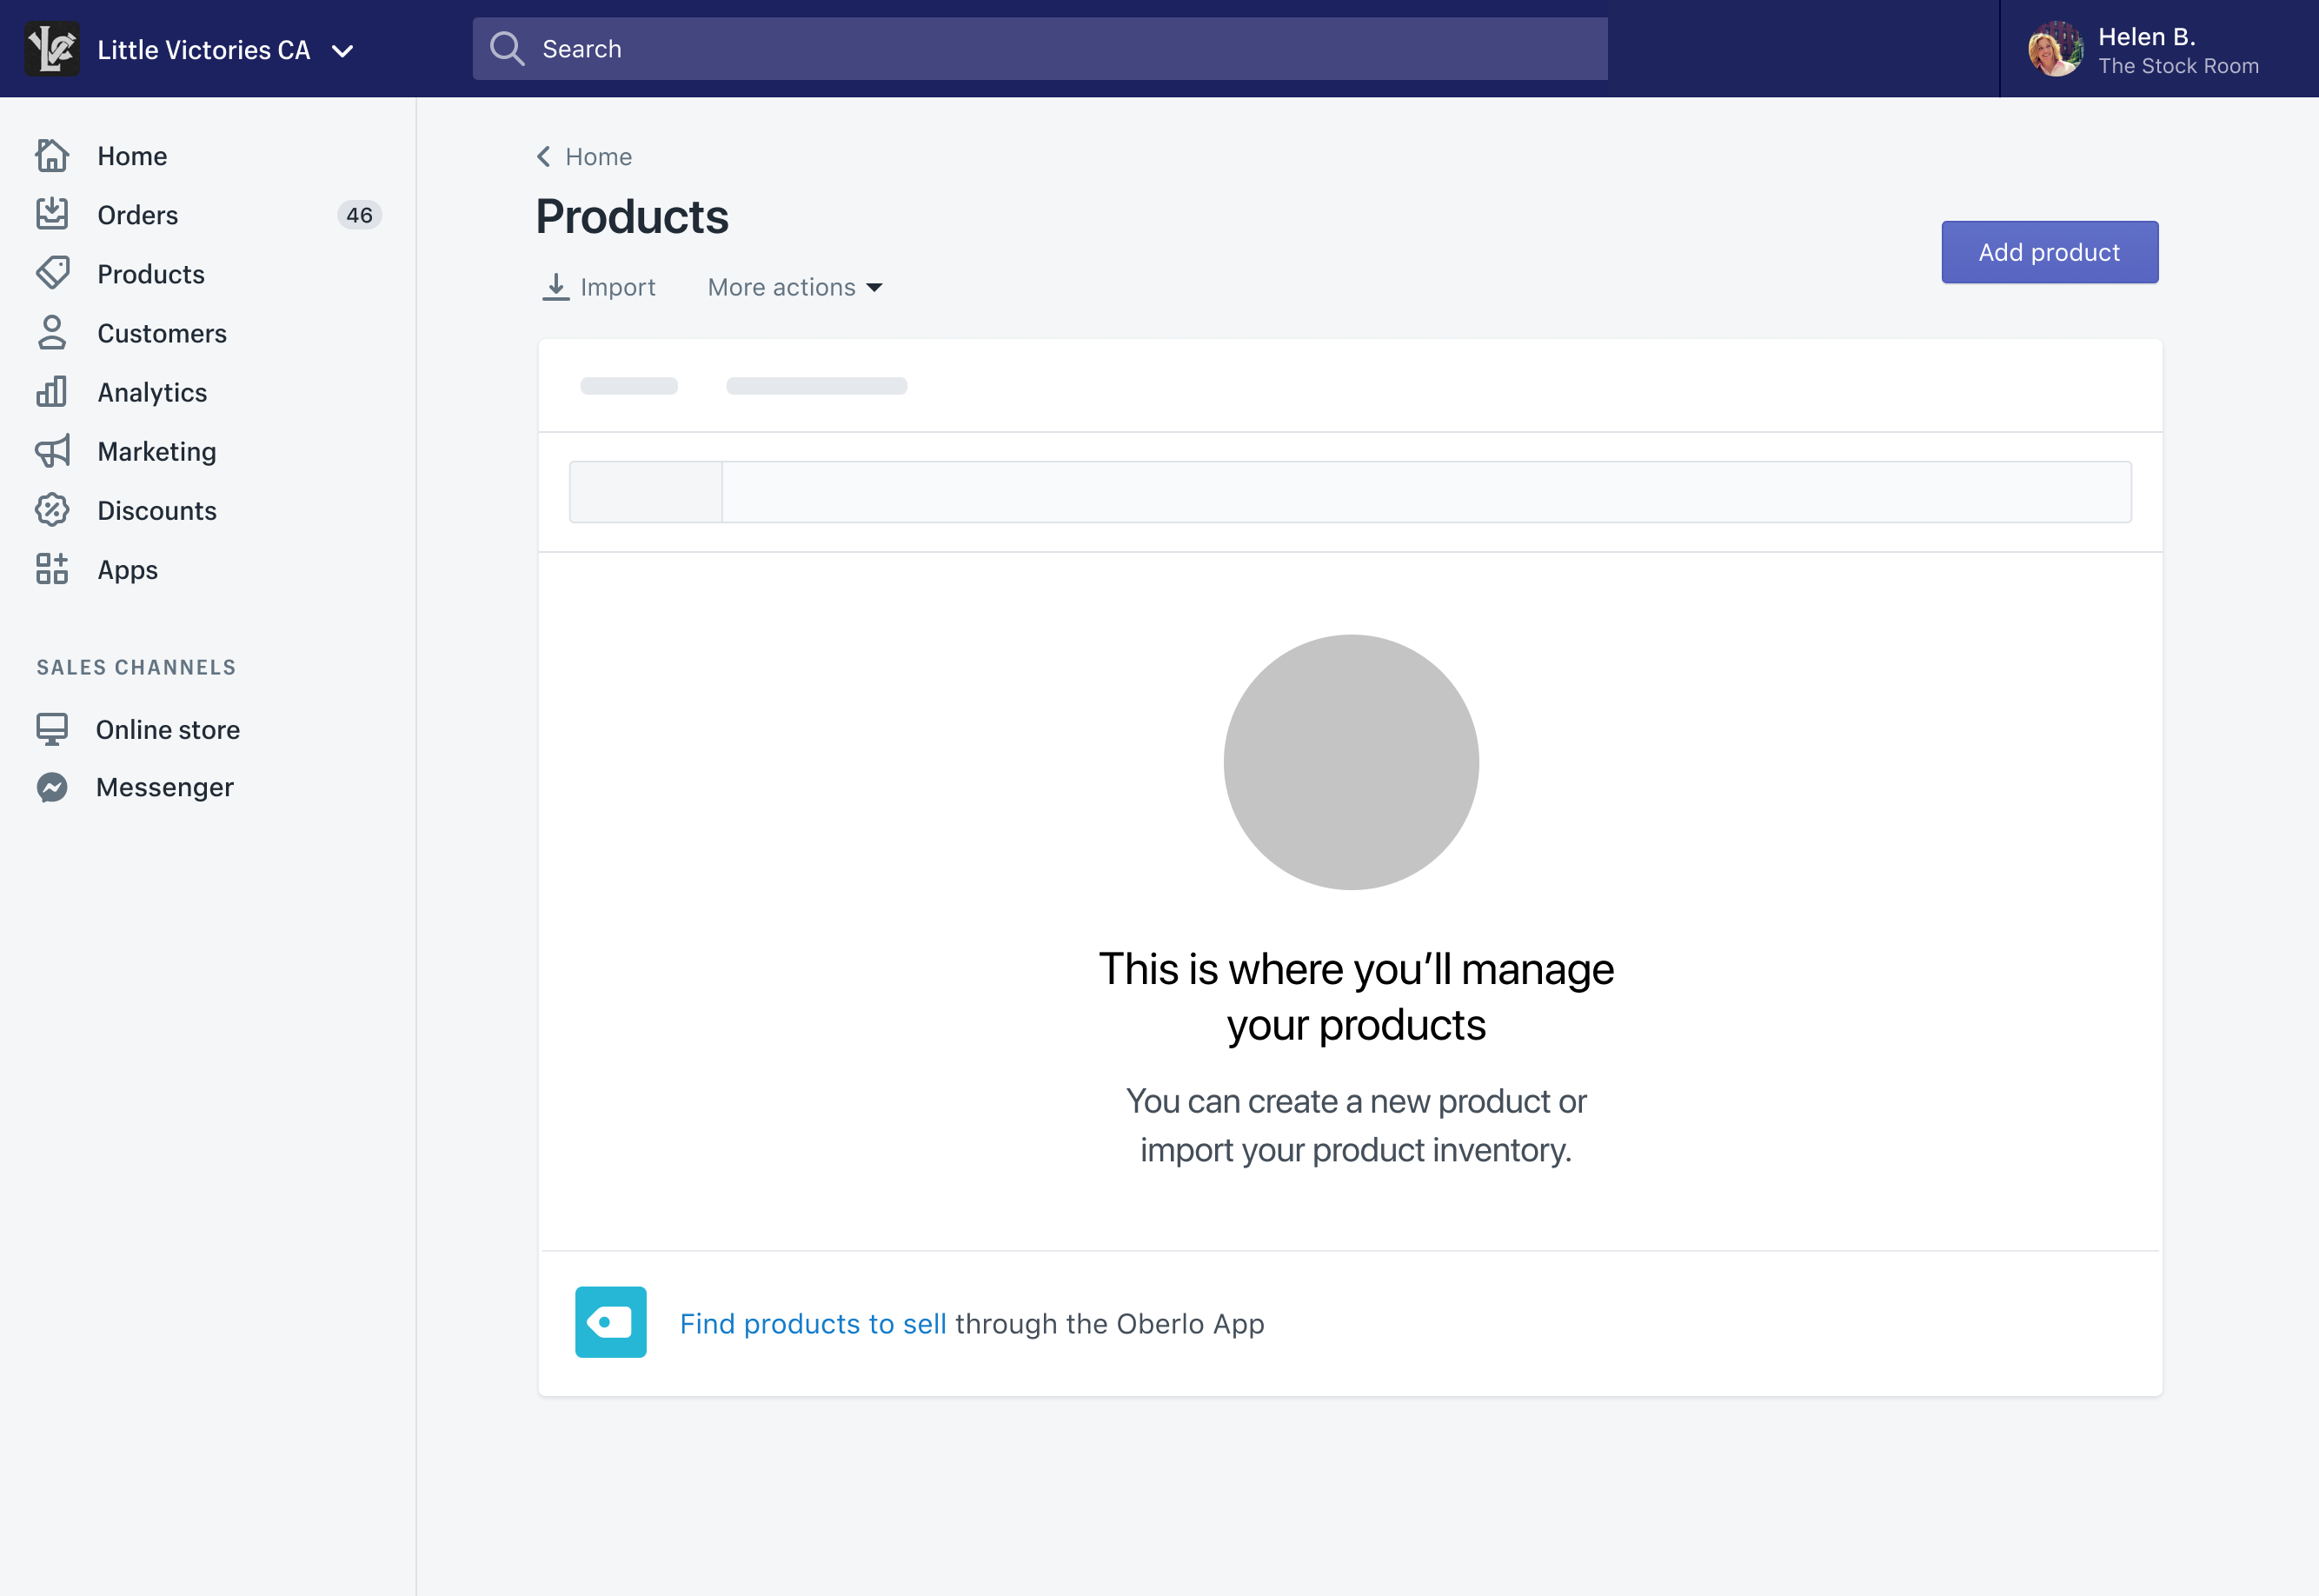Click the Orders count badge 46
The width and height of the screenshot is (2319, 1596).
coord(359,215)
